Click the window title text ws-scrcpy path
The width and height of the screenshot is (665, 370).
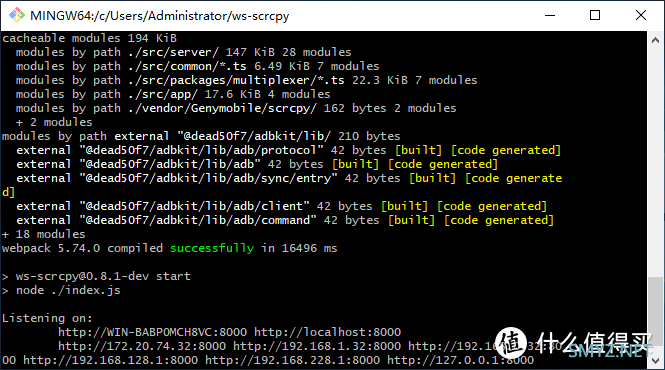click(x=159, y=16)
